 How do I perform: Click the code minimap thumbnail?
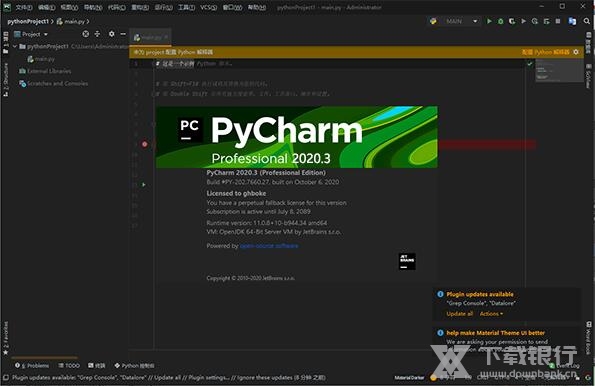[x=559, y=70]
